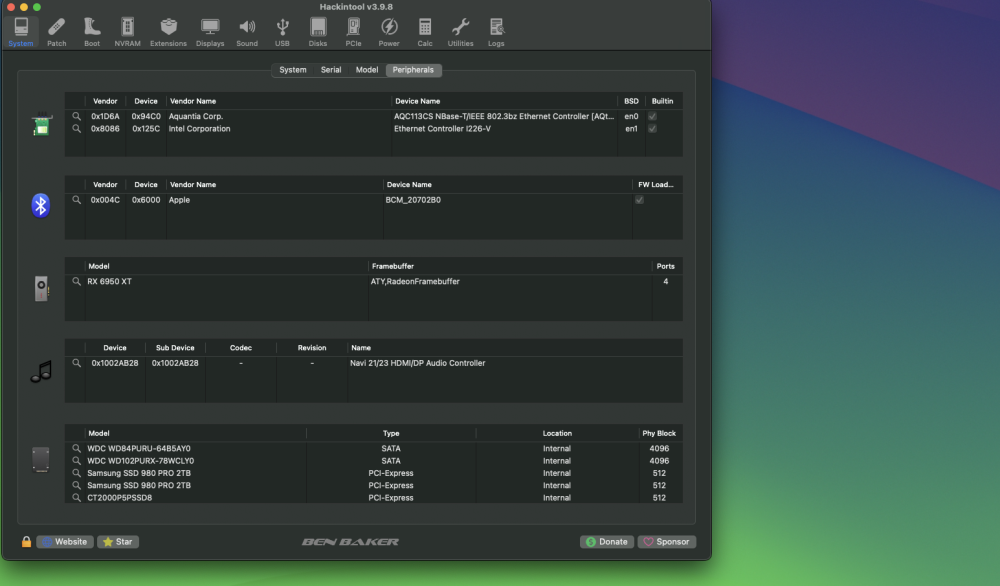Click the Sponsor button
Screen dimensions: 1000x586
666,541
